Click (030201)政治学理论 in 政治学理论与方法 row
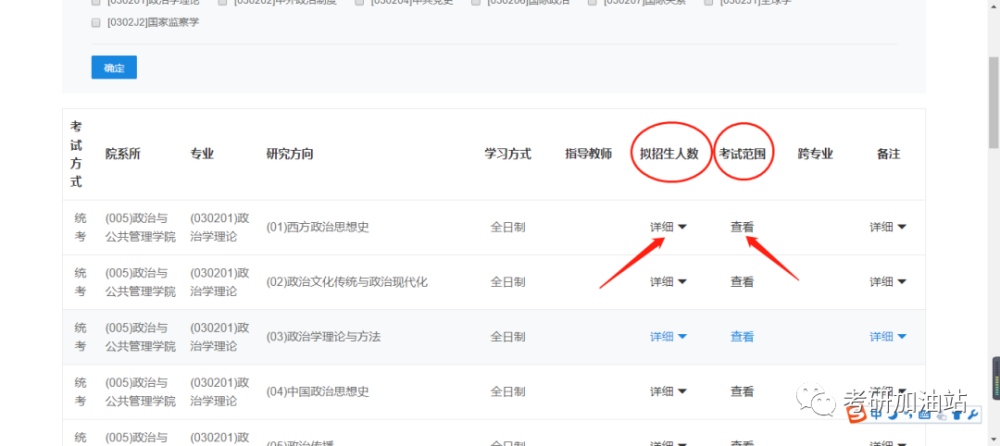This screenshot has height=446, width=1000. (x=219, y=337)
